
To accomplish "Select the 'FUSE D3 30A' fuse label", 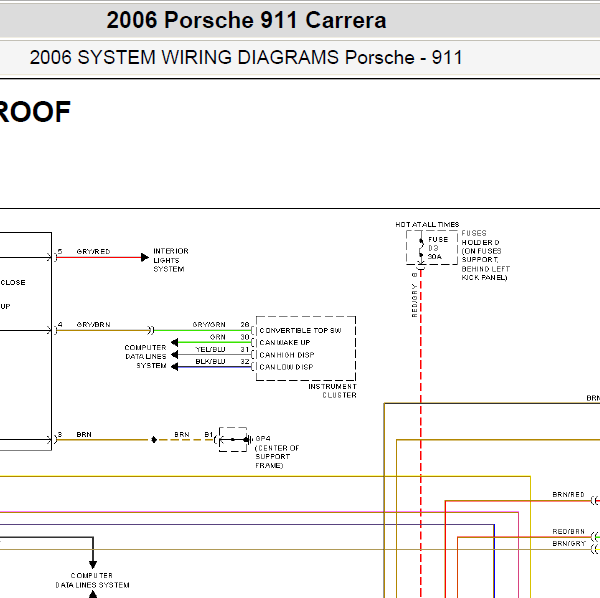I will click(437, 248).
